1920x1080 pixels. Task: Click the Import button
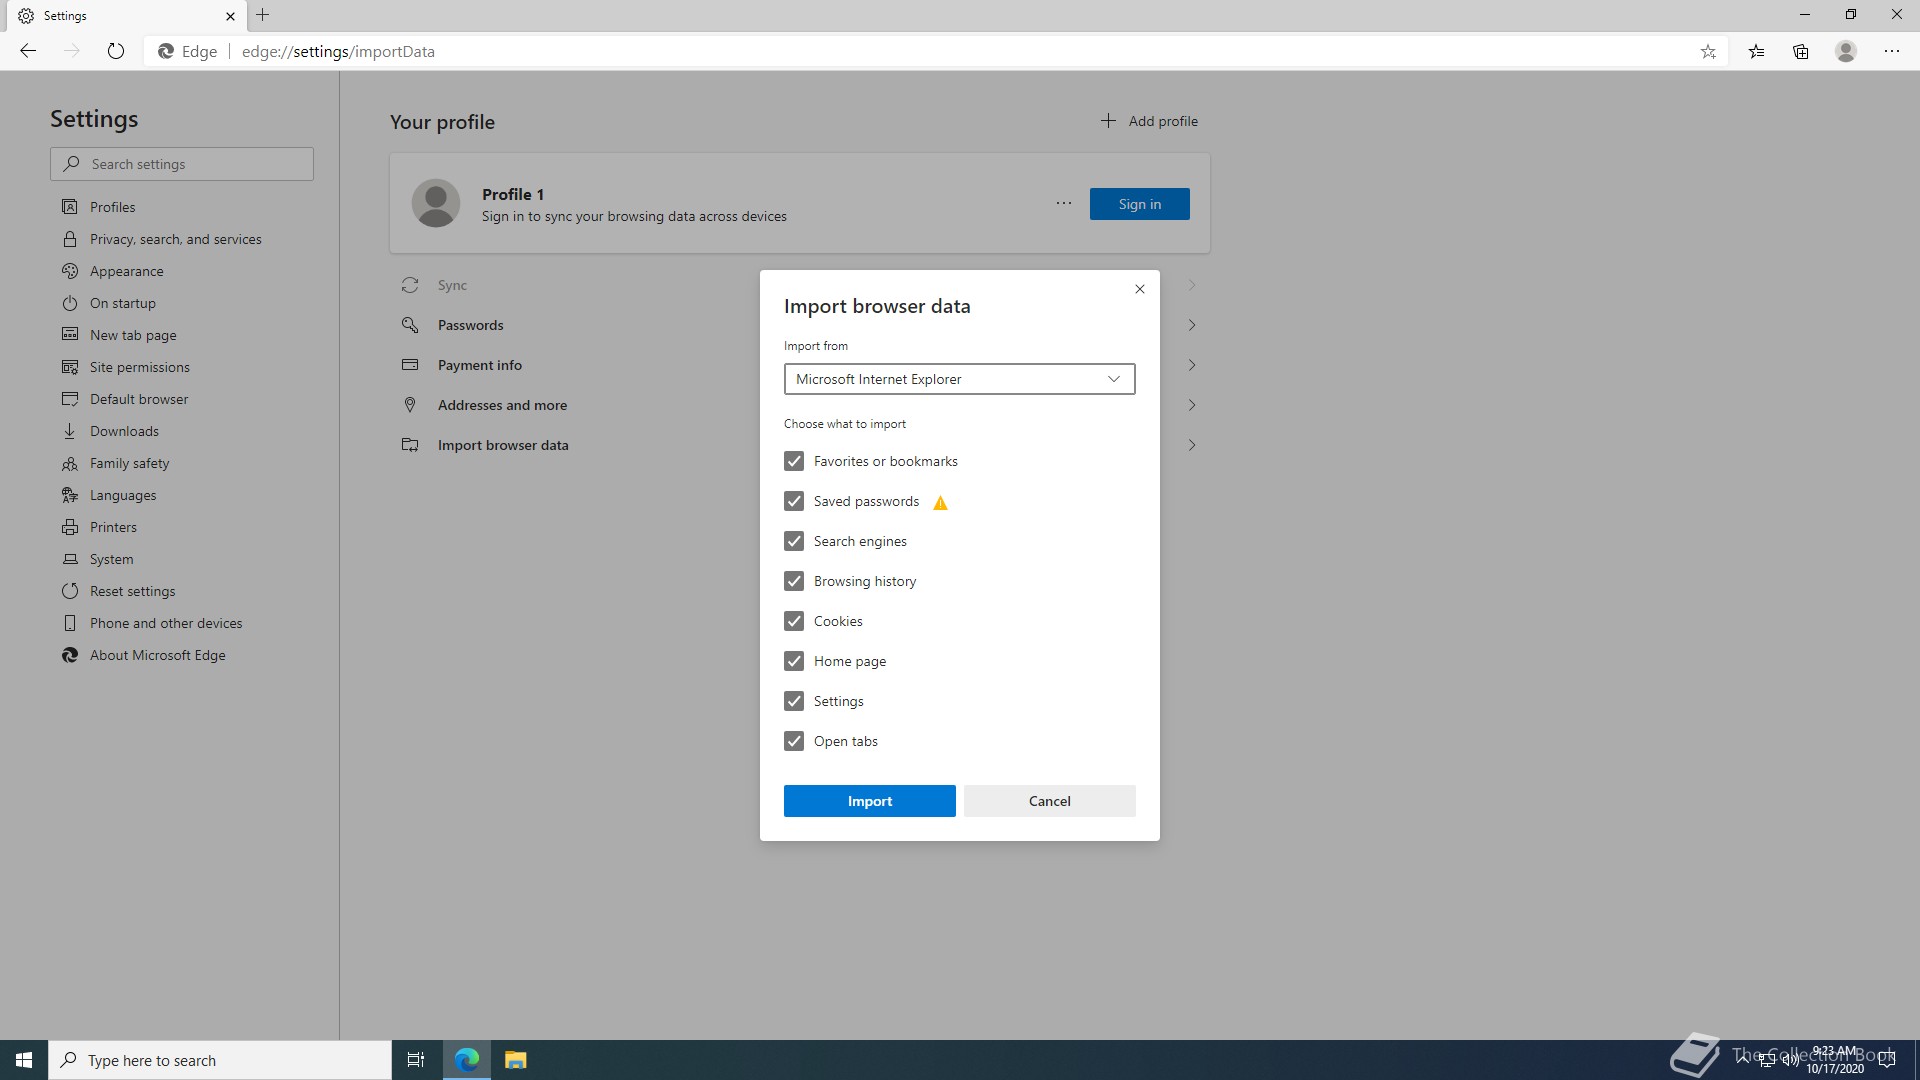tap(870, 801)
